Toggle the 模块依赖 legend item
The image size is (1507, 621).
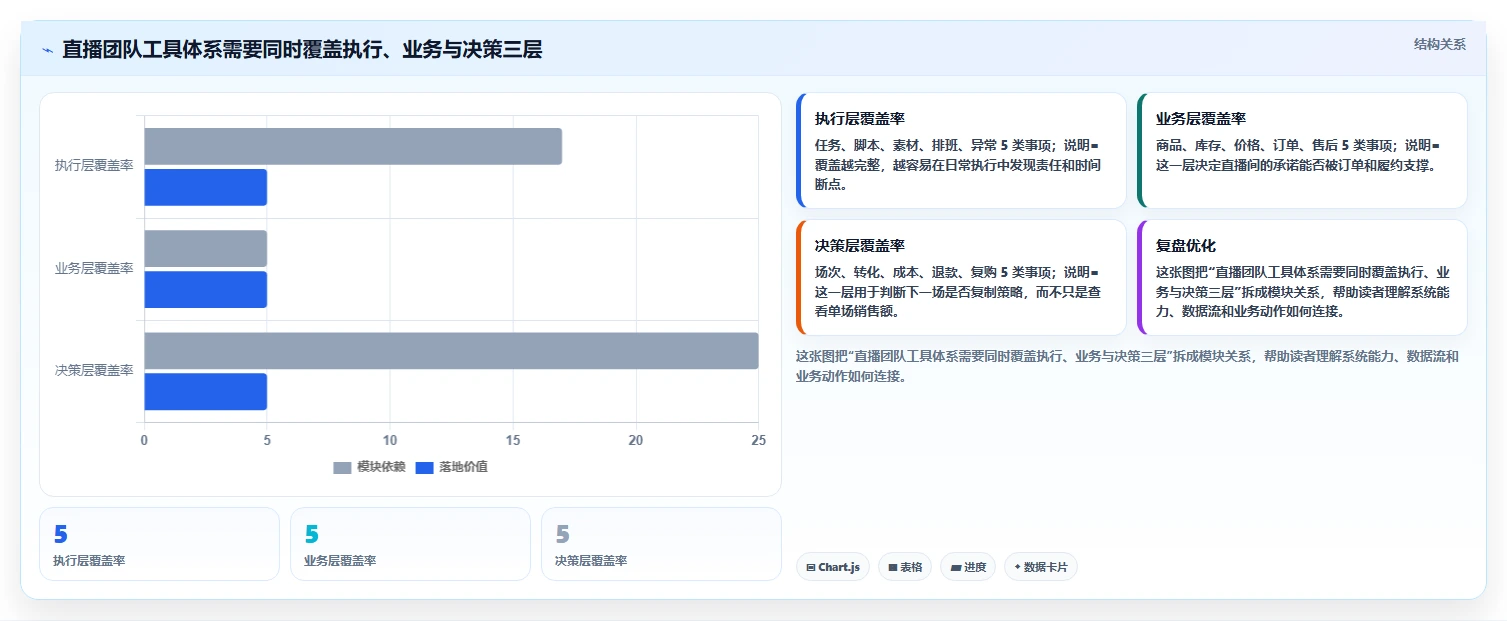369,467
